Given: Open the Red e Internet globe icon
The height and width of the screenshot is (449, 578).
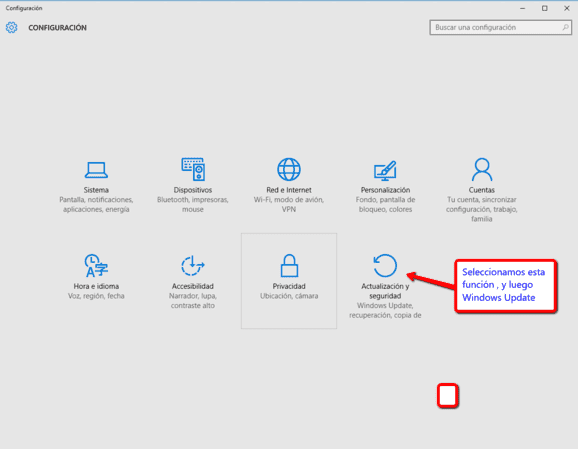Looking at the screenshot, I should click(x=289, y=169).
